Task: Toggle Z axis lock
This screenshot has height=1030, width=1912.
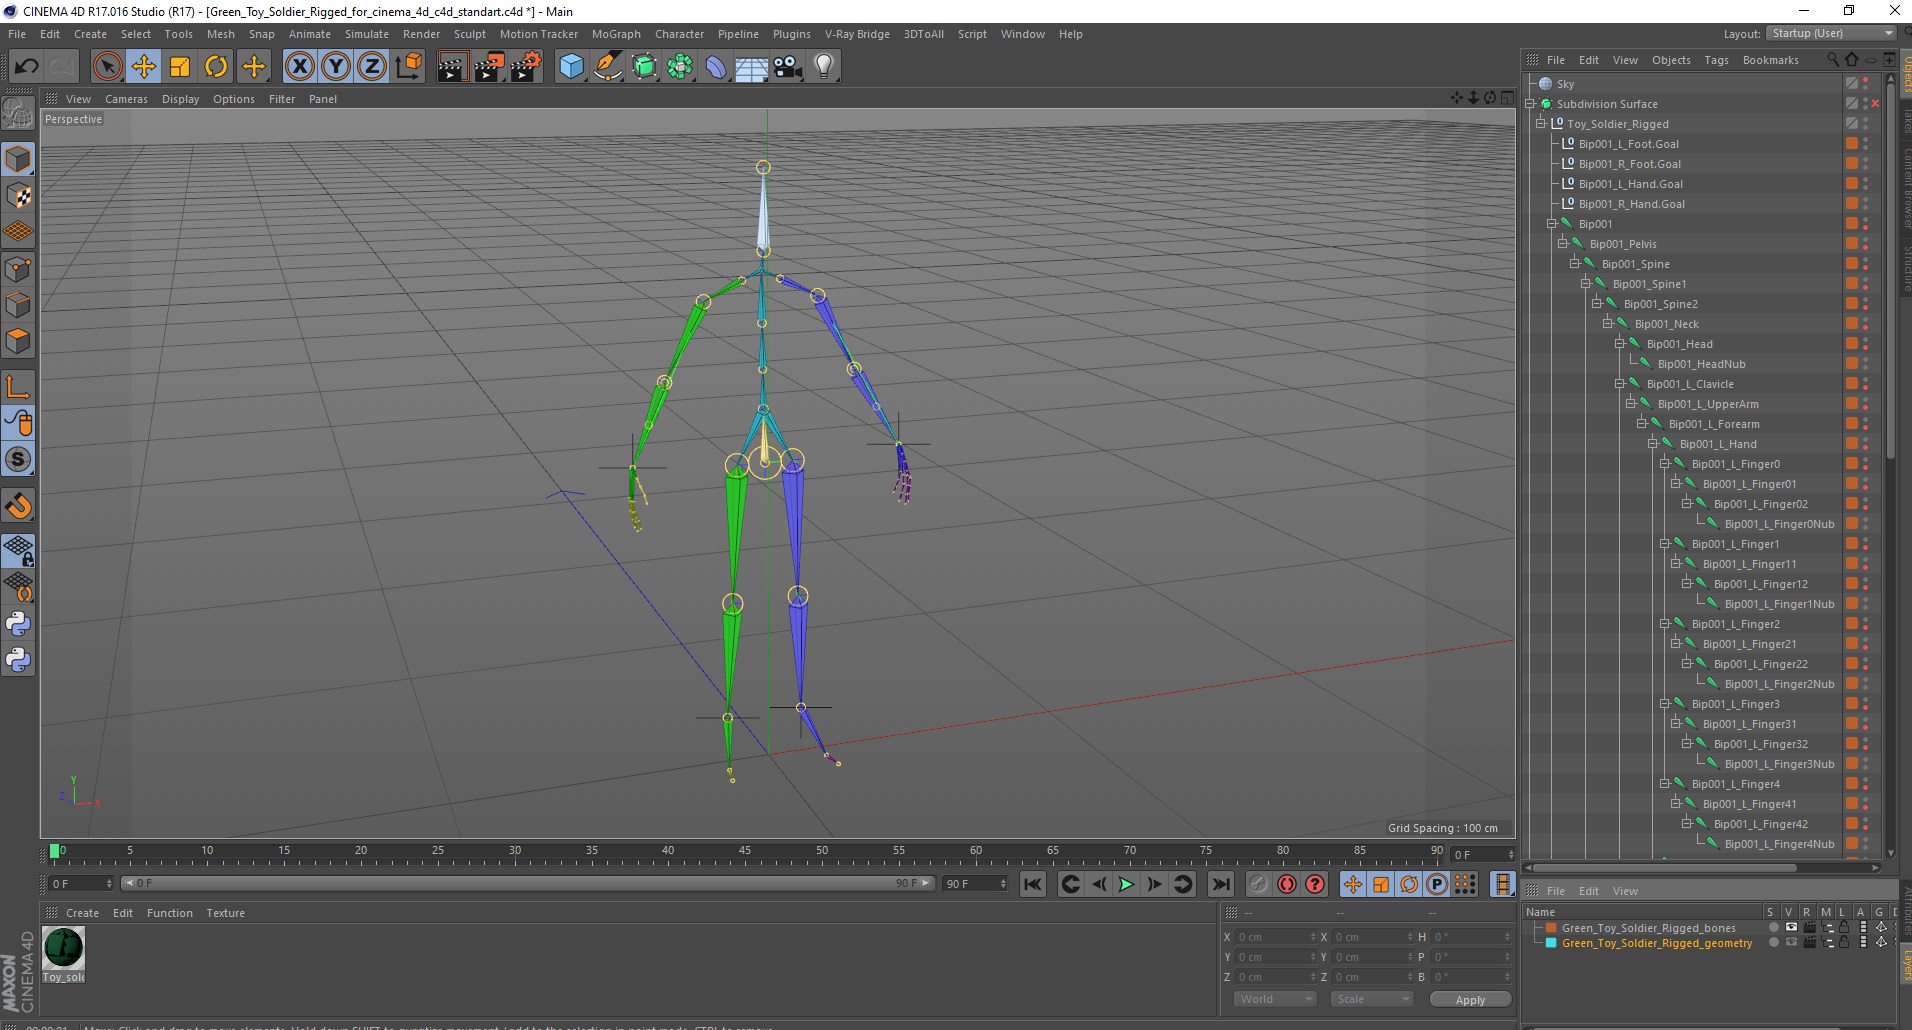Action: (x=372, y=67)
